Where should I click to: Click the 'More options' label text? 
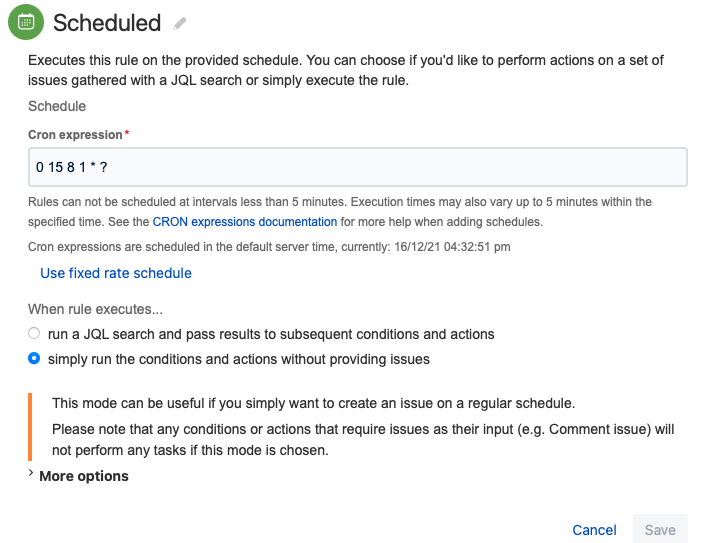pos(84,476)
